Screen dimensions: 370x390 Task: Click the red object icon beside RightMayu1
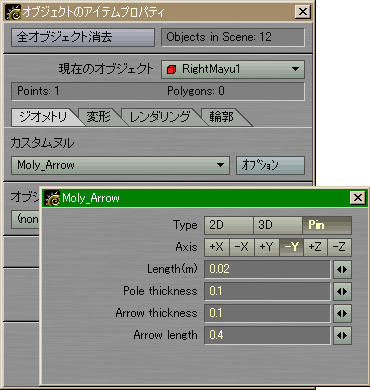coord(171,70)
